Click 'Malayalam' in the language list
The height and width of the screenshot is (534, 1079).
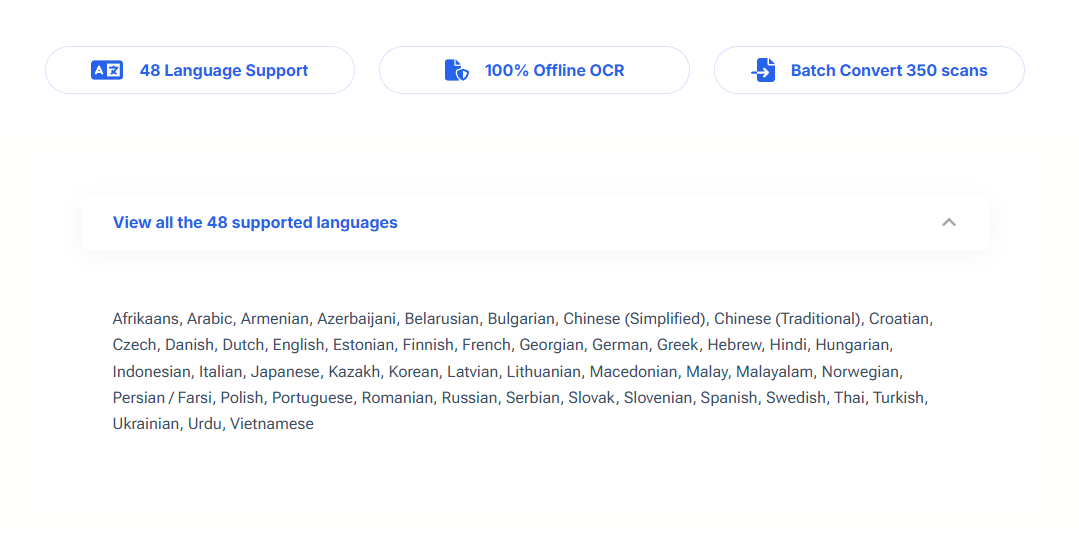coord(775,372)
